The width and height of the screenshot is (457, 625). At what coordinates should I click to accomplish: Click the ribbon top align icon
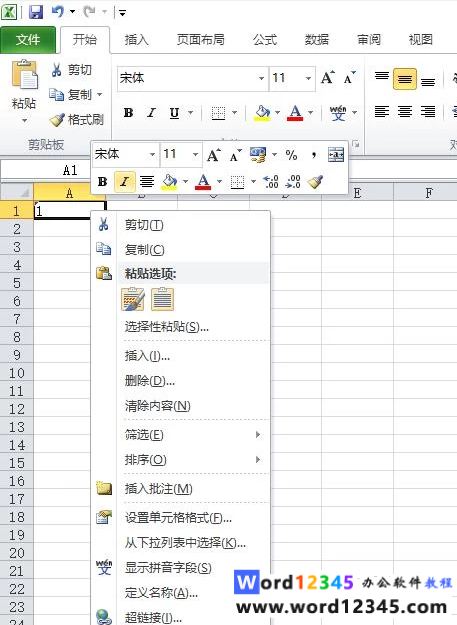tap(382, 77)
